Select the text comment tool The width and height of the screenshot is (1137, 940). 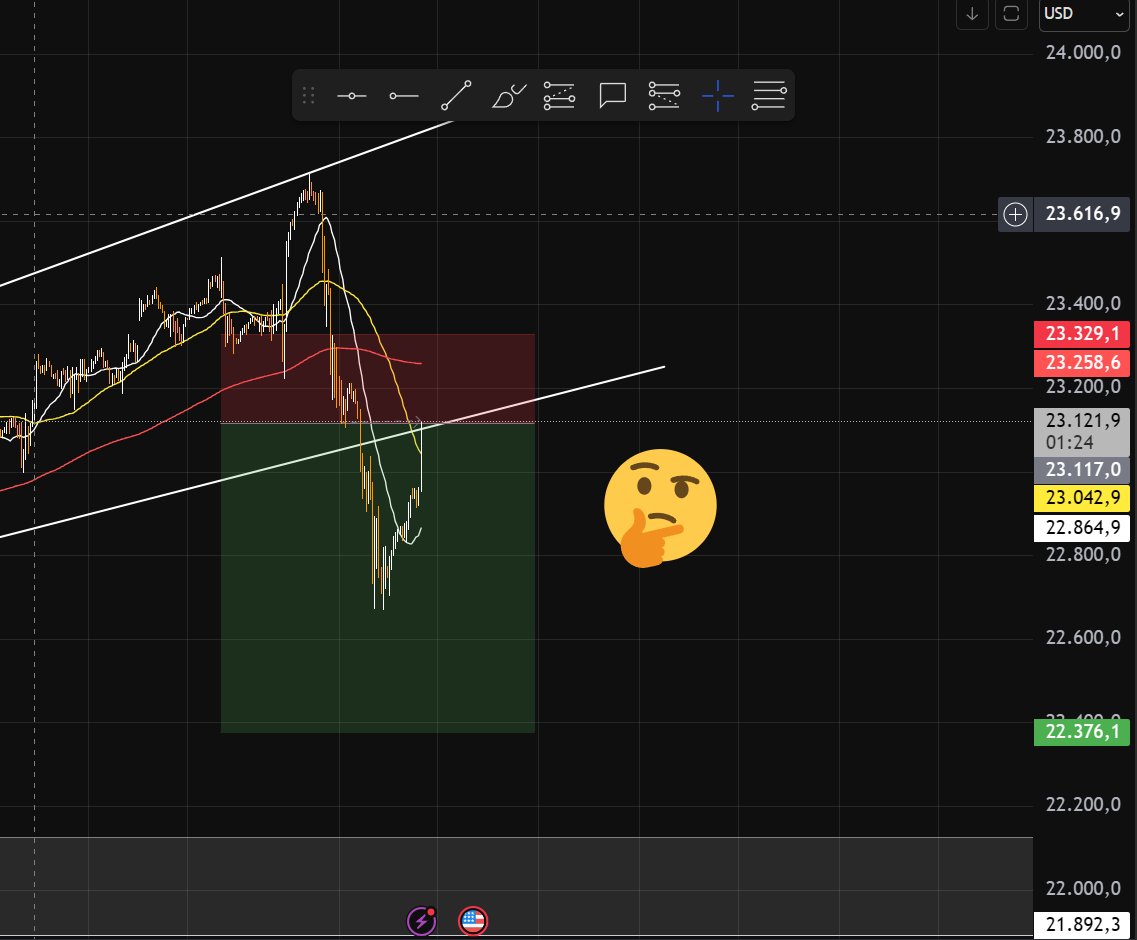tap(613, 95)
